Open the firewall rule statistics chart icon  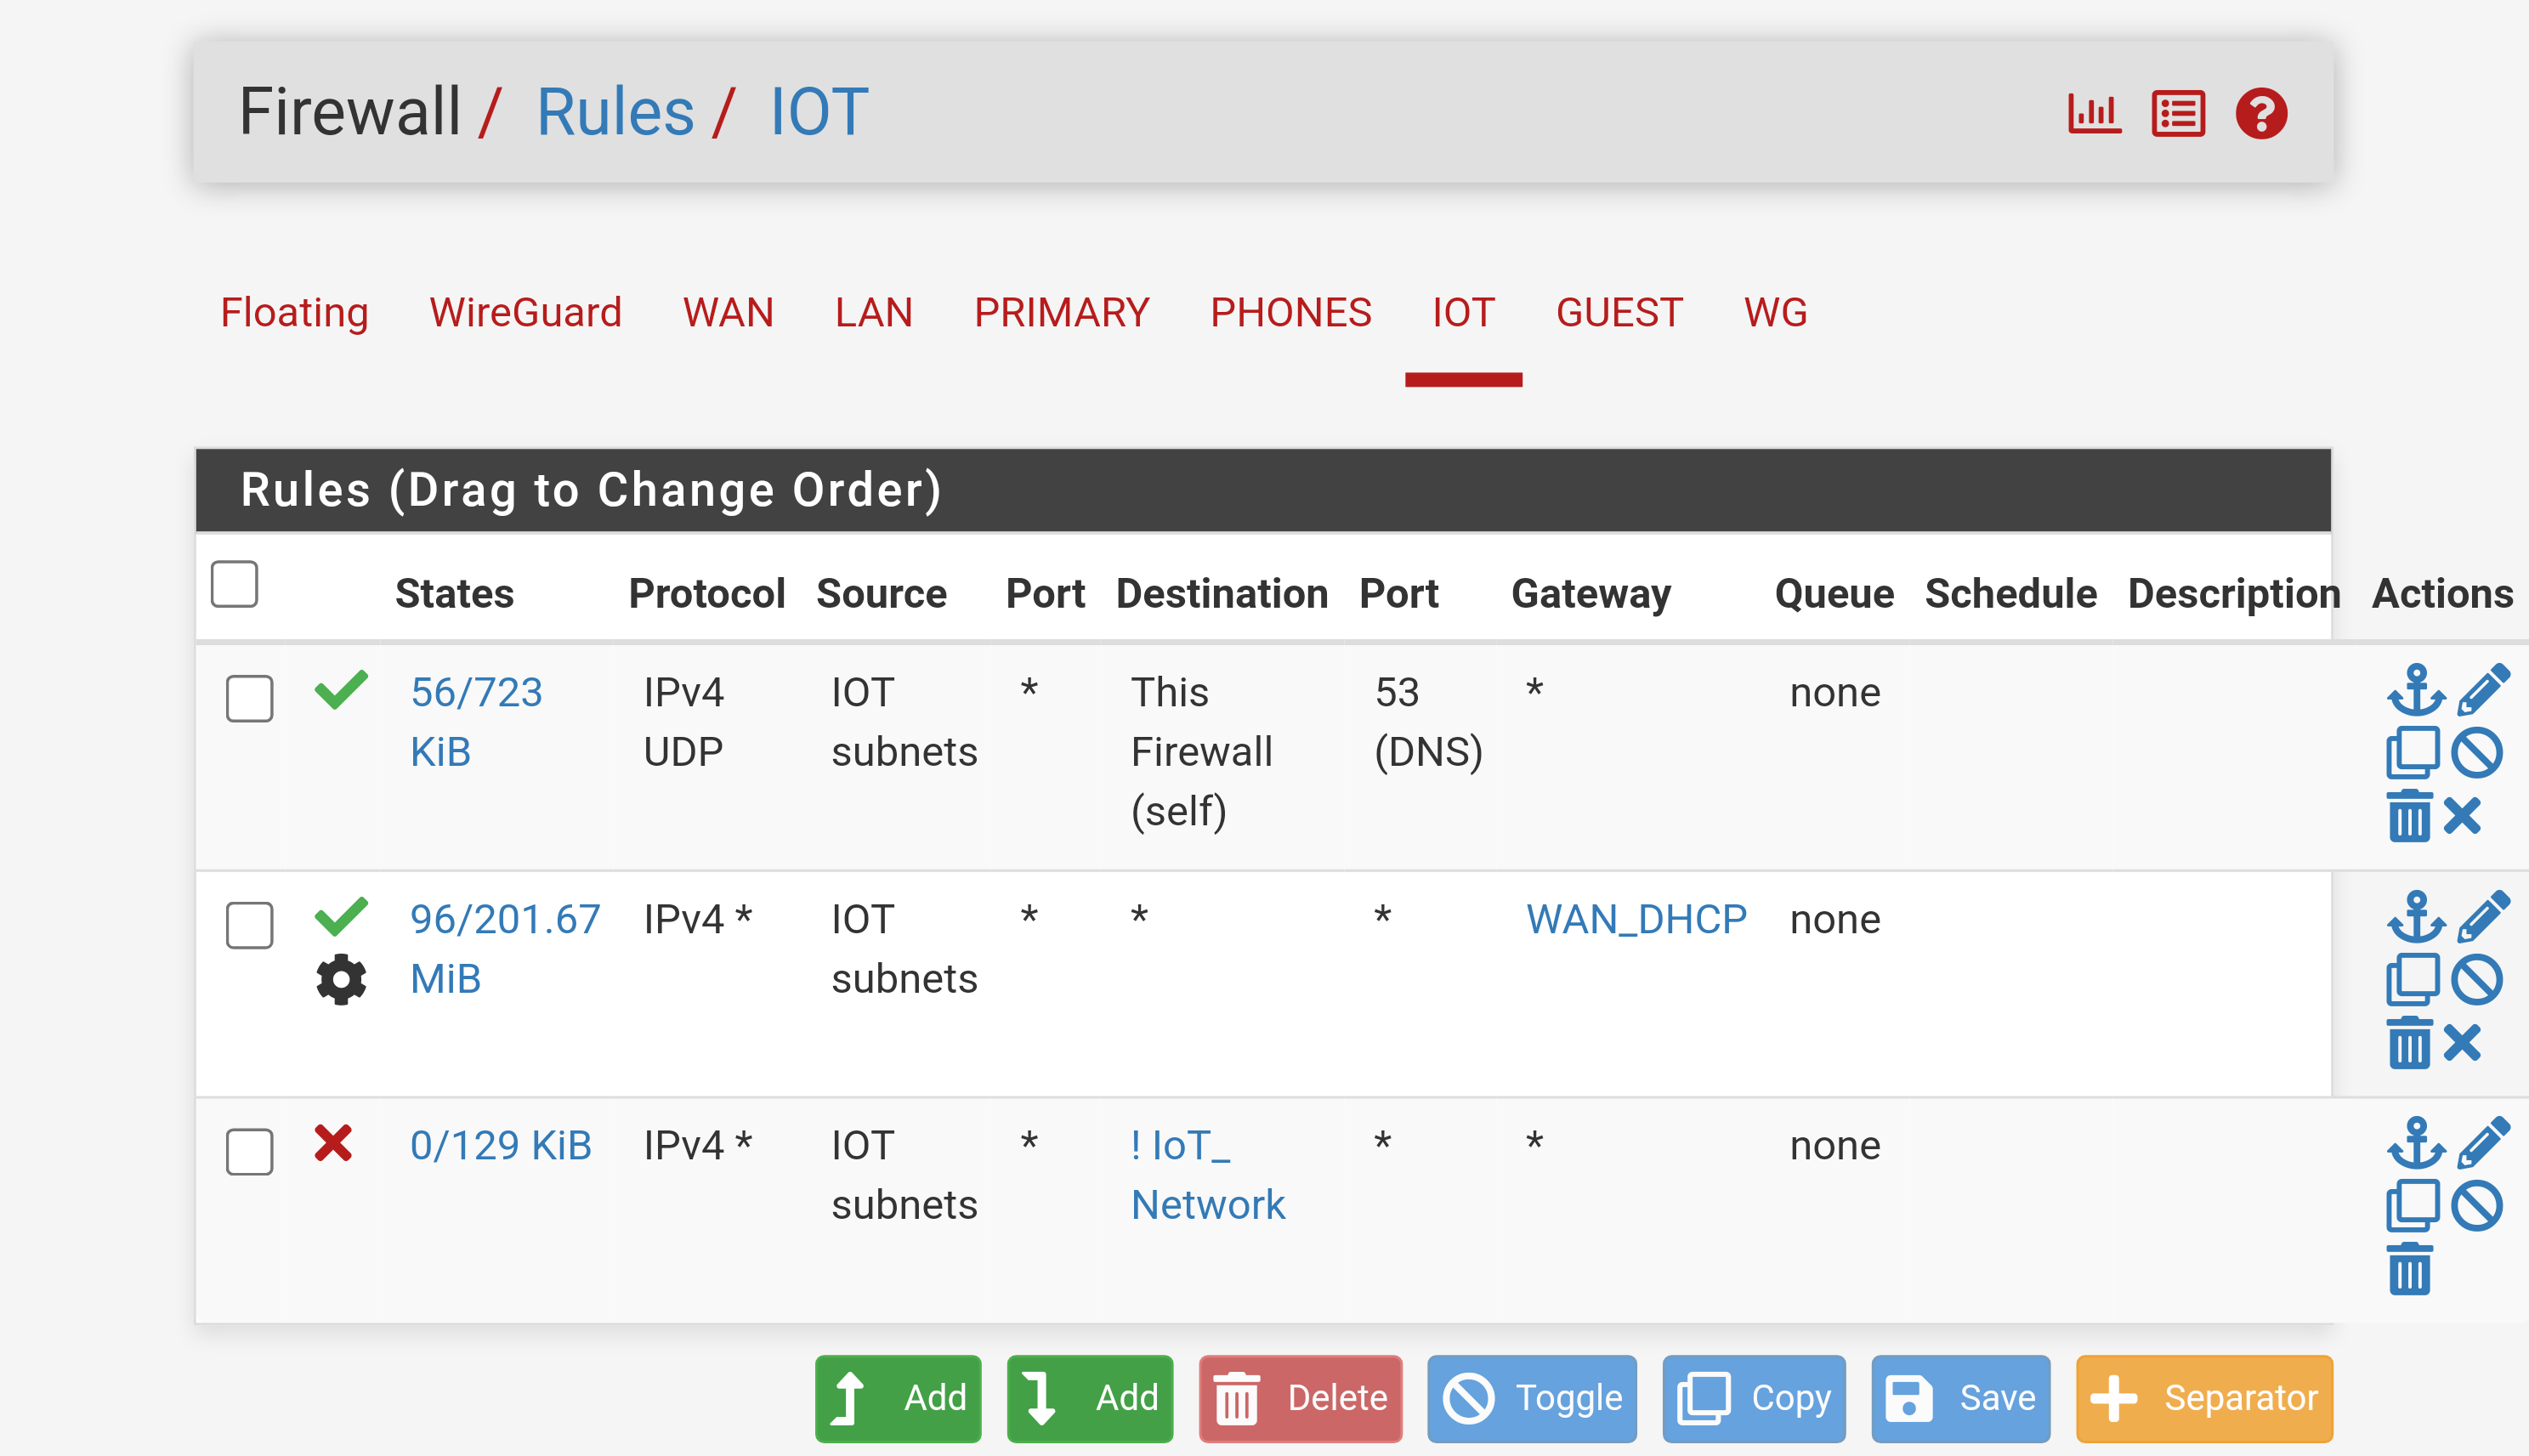pos(2094,113)
